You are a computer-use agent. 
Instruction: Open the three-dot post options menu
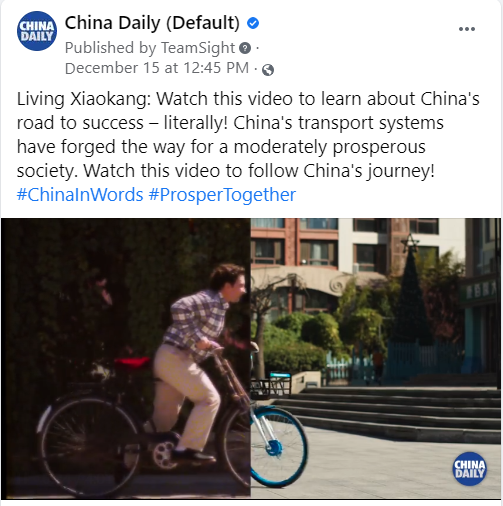click(x=467, y=29)
